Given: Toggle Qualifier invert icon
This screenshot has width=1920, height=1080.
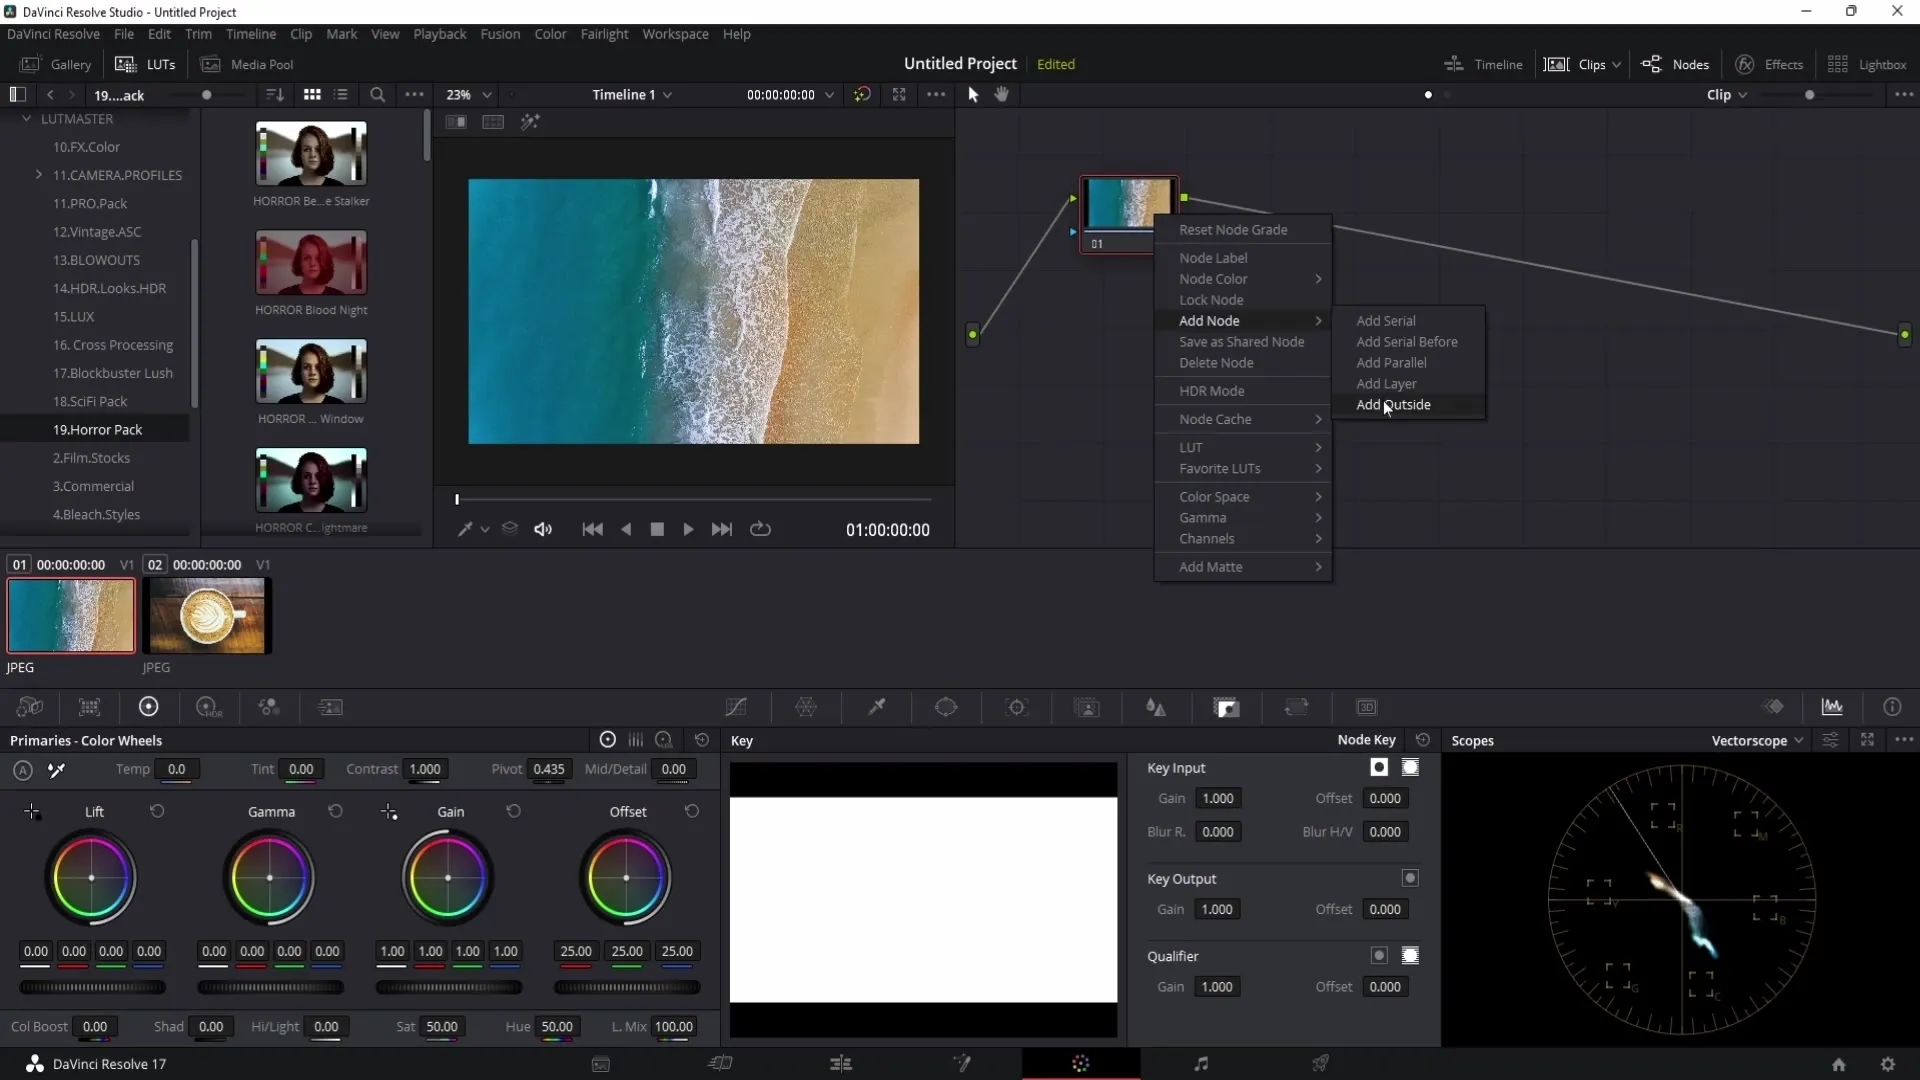Looking at the screenshot, I should [1379, 955].
